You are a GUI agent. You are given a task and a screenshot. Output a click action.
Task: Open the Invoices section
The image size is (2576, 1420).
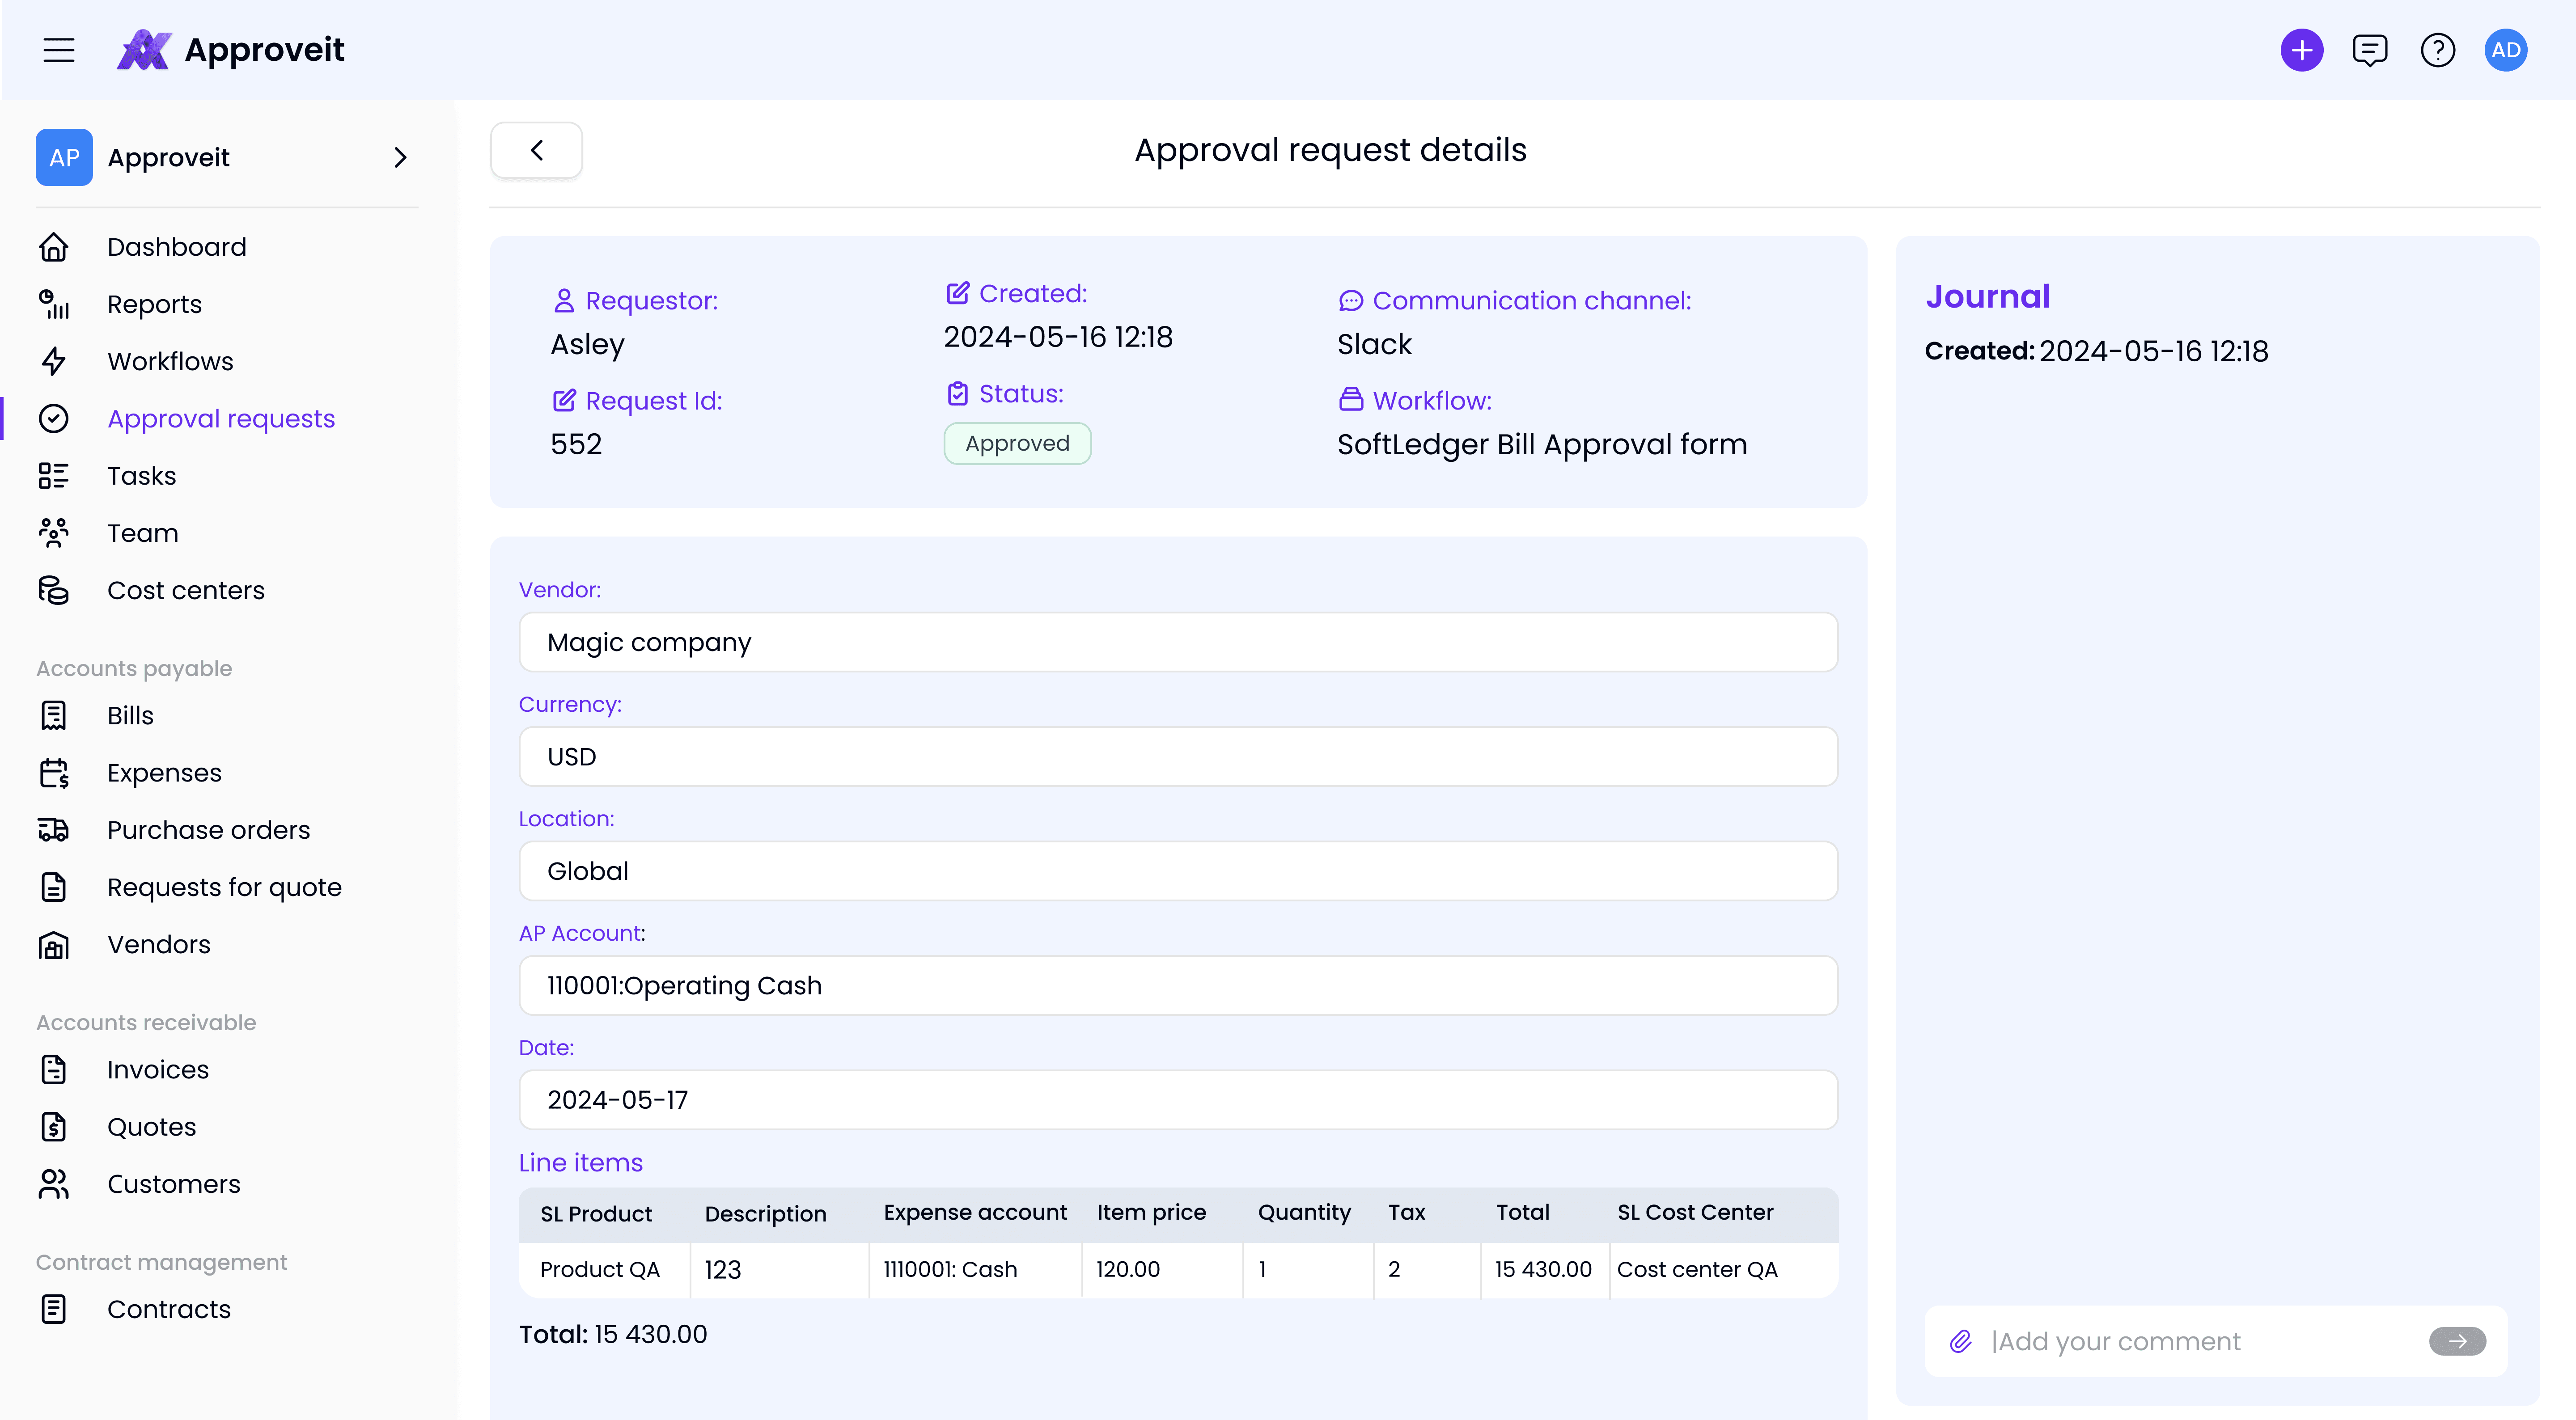157,1069
